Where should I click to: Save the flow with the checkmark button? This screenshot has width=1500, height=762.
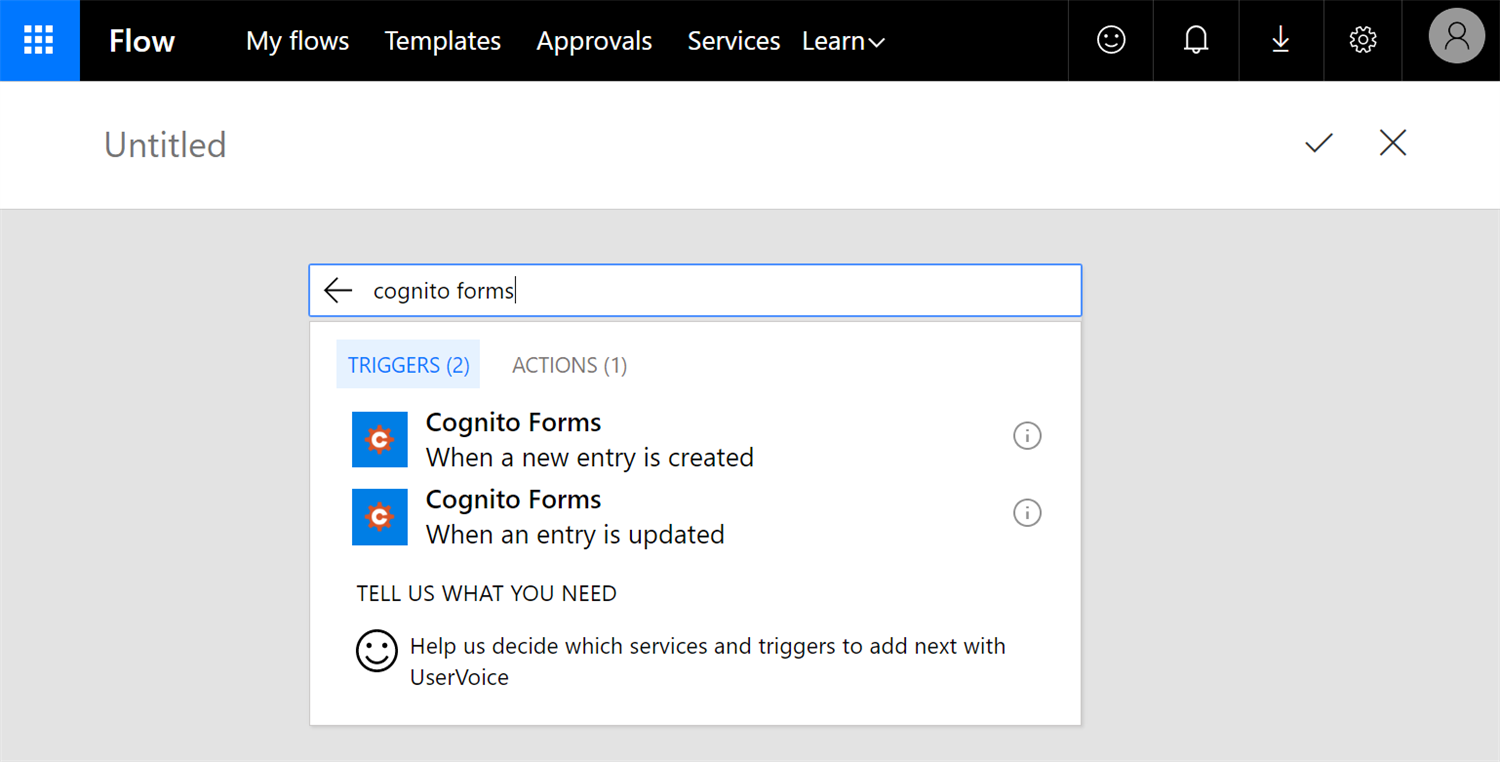point(1317,144)
